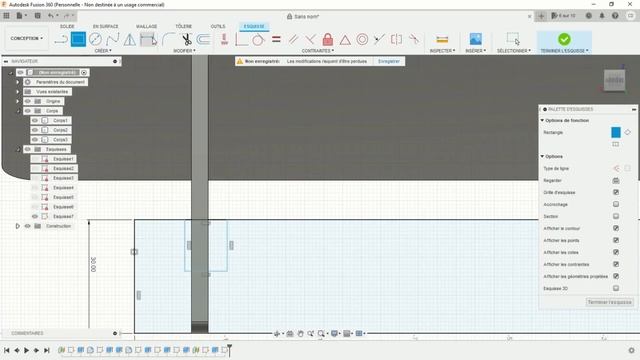Click the Regarder look-at icon in palette

point(616,180)
